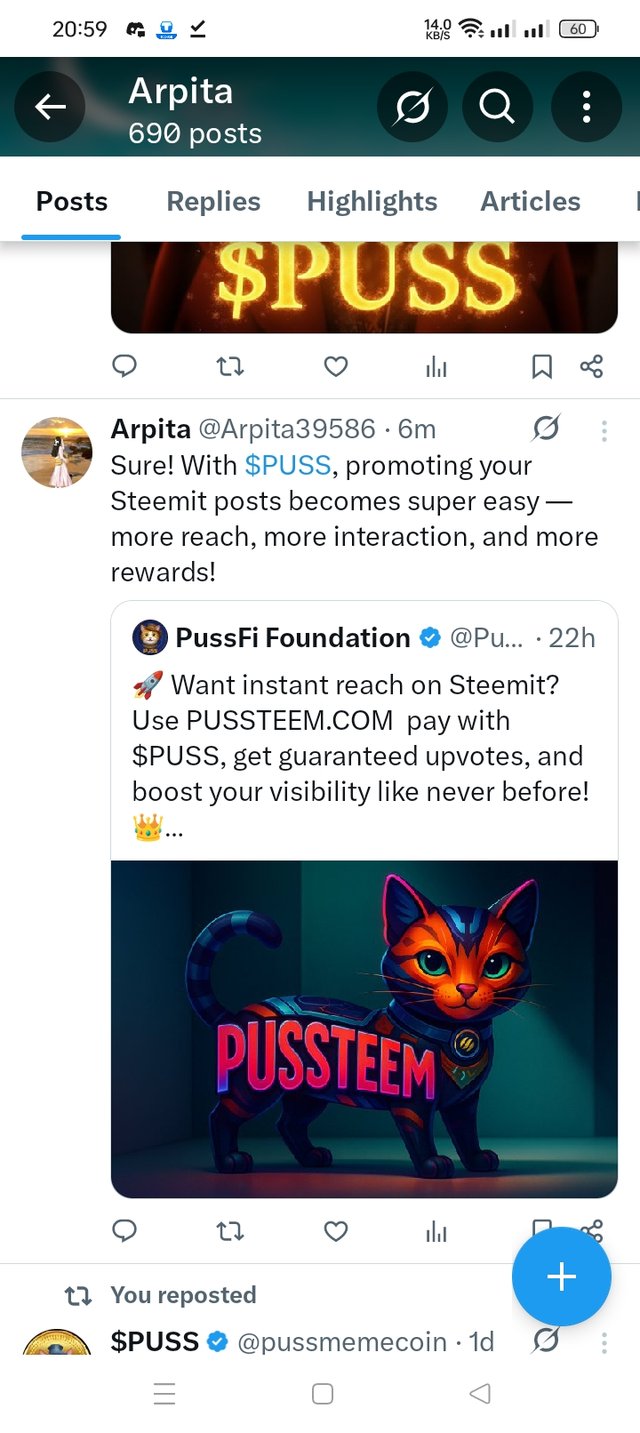Open more options on $PUSS reposted tweet
Image resolution: width=640 pixels, height=1433 pixels.
[604, 1342]
